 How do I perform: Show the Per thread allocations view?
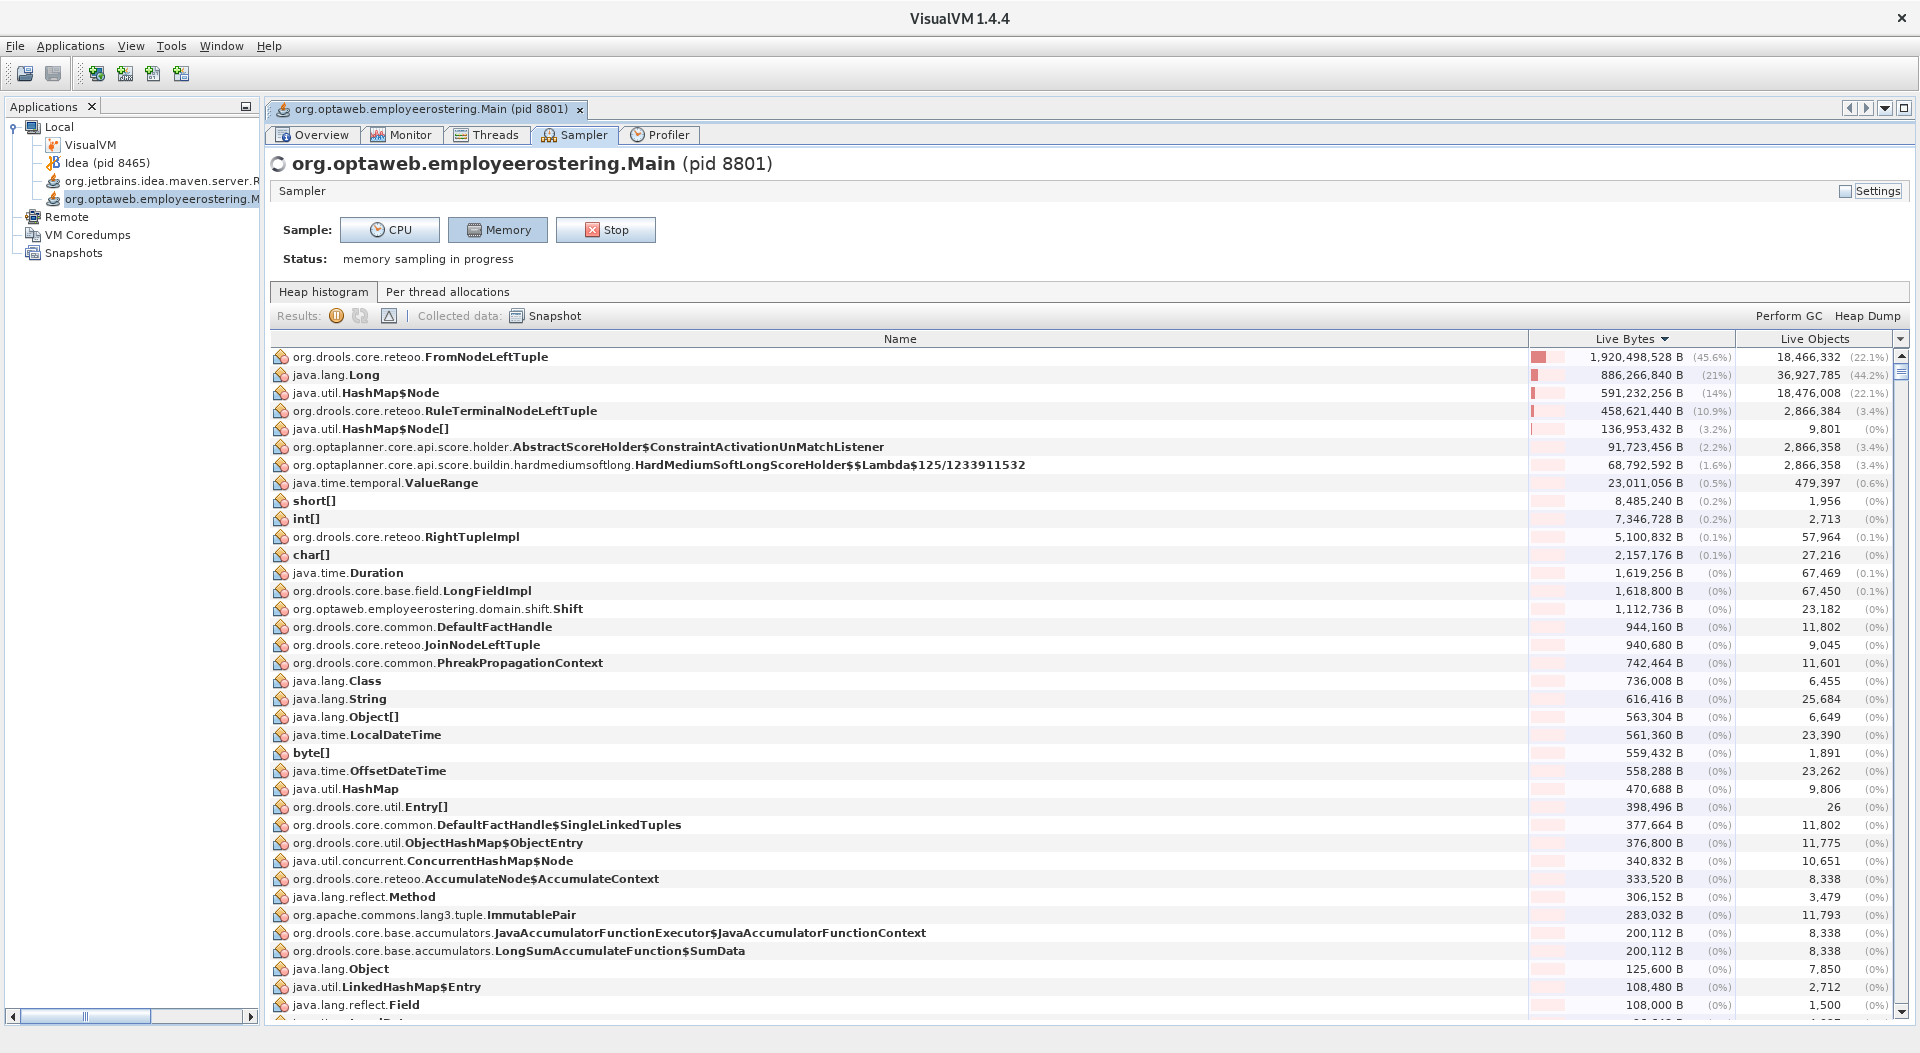[x=447, y=292]
